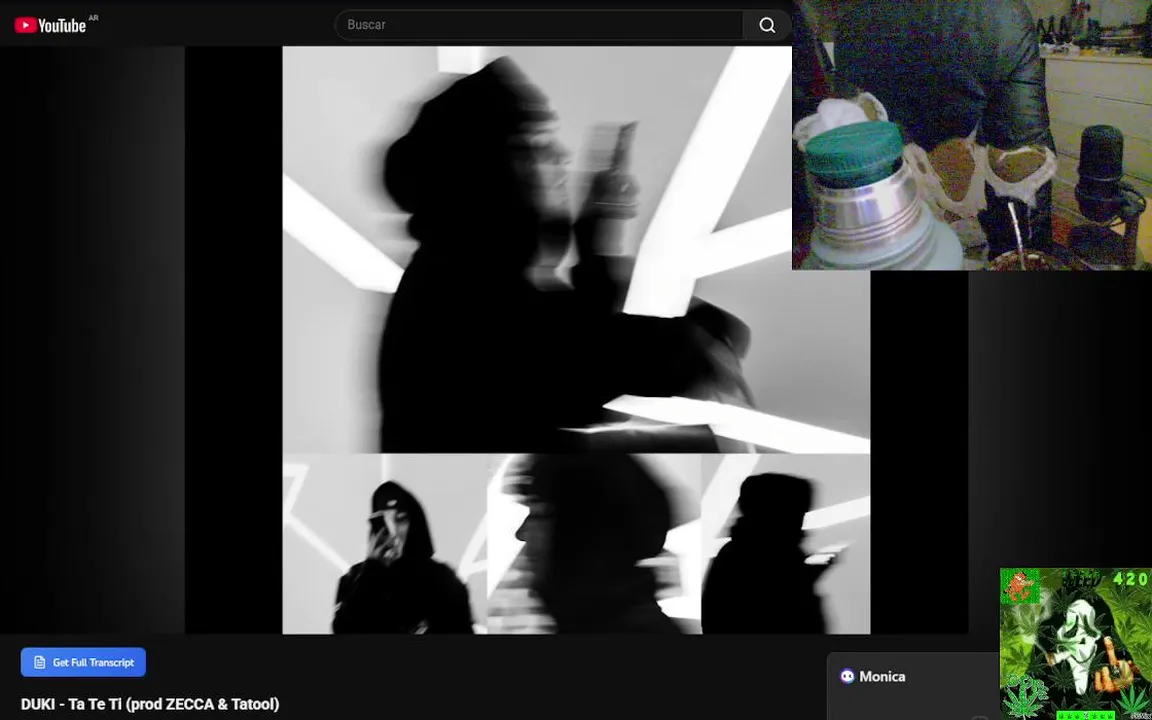This screenshot has width=1152, height=720.
Task: Click the Get Full Transcript button
Action: [x=83, y=662]
